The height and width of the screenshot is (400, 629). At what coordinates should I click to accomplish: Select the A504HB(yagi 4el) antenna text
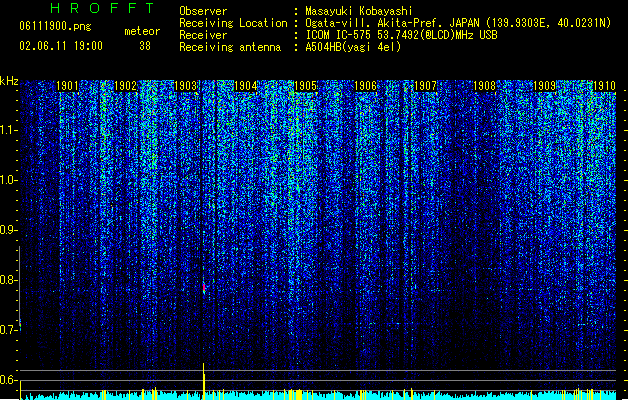point(353,47)
